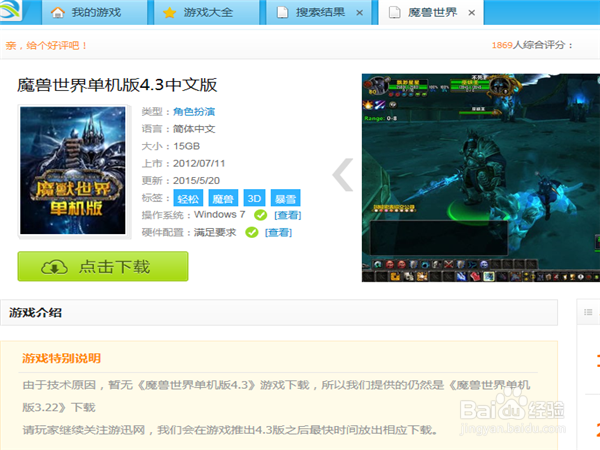Click the page icon on 搜索结果 tab

pyautogui.click(x=282, y=13)
